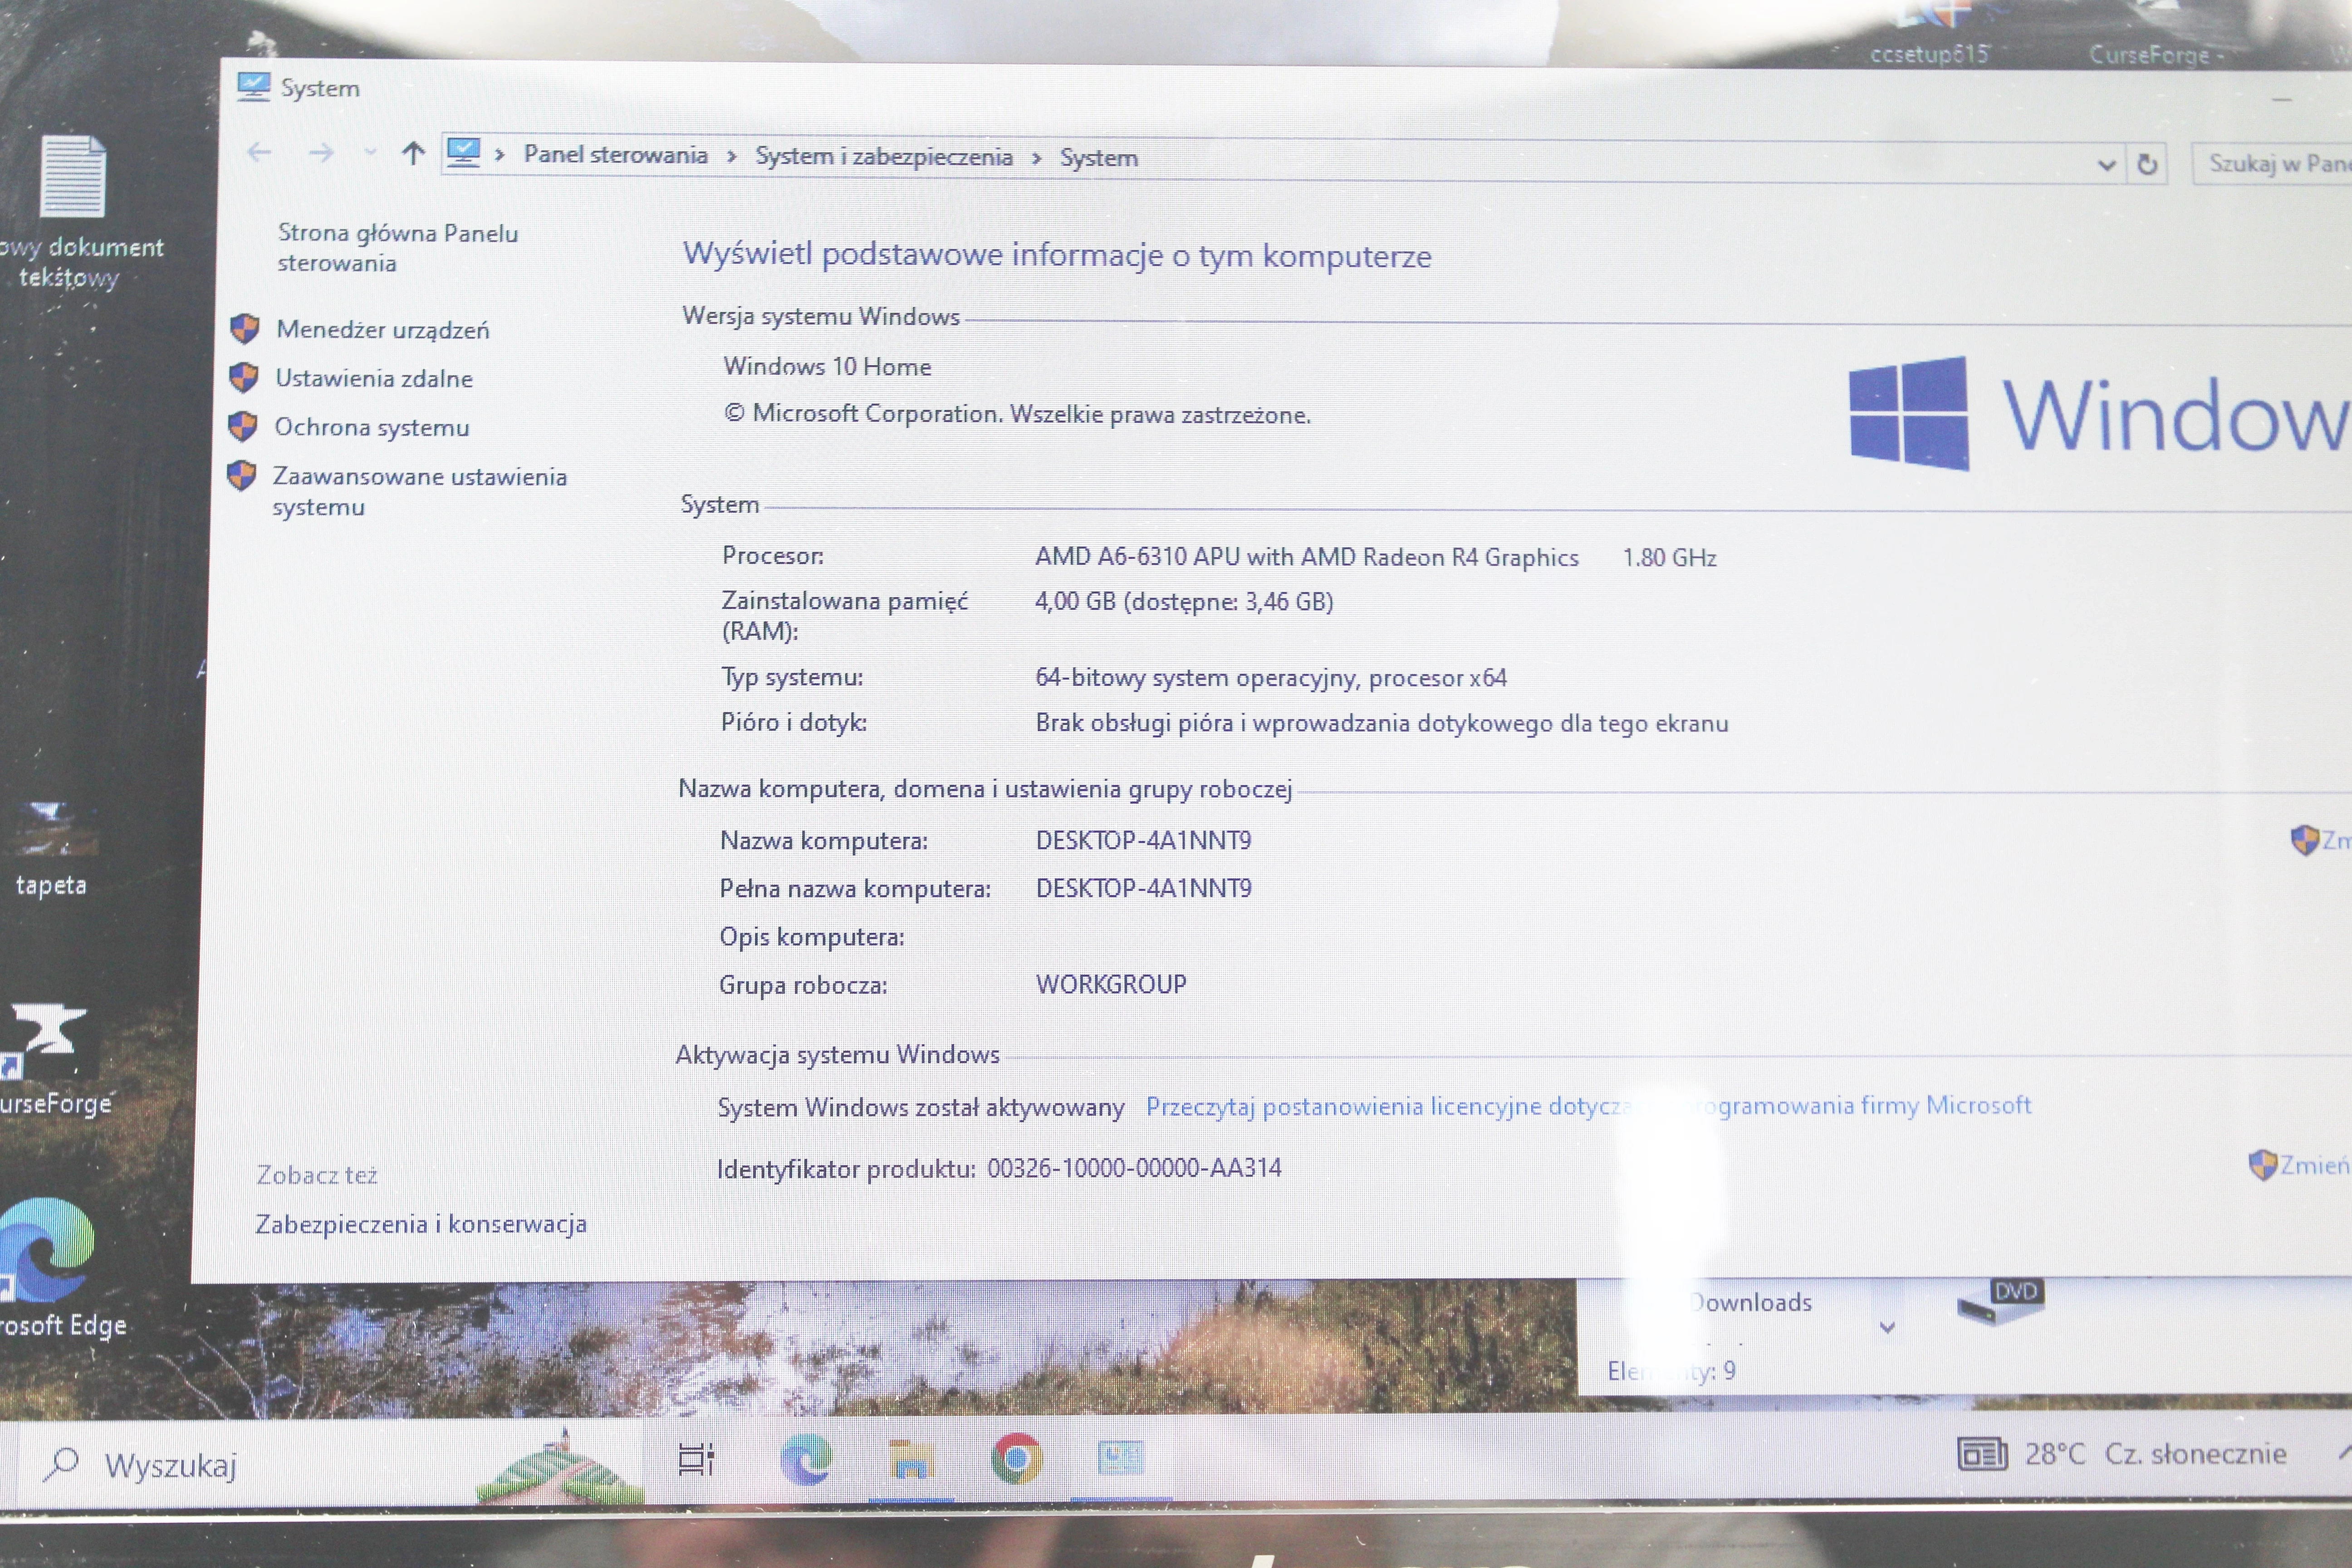This screenshot has height=1568, width=2352.
Task: Select Windows 10 Home text
Action: click(827, 367)
